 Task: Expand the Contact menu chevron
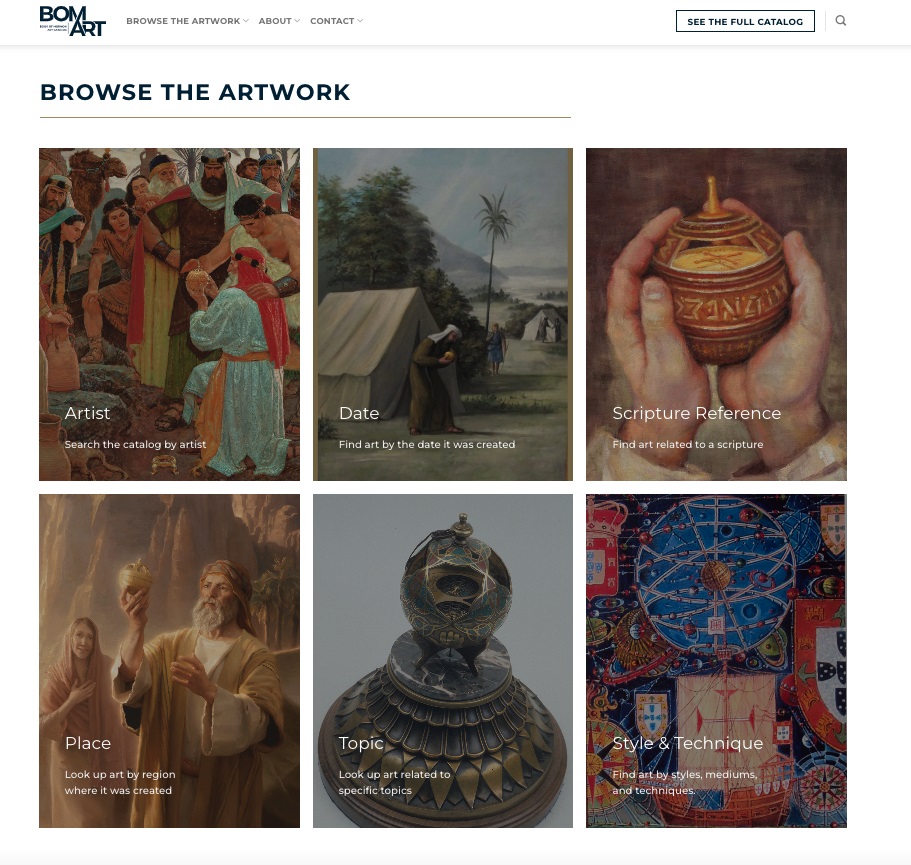pyautogui.click(x=360, y=21)
